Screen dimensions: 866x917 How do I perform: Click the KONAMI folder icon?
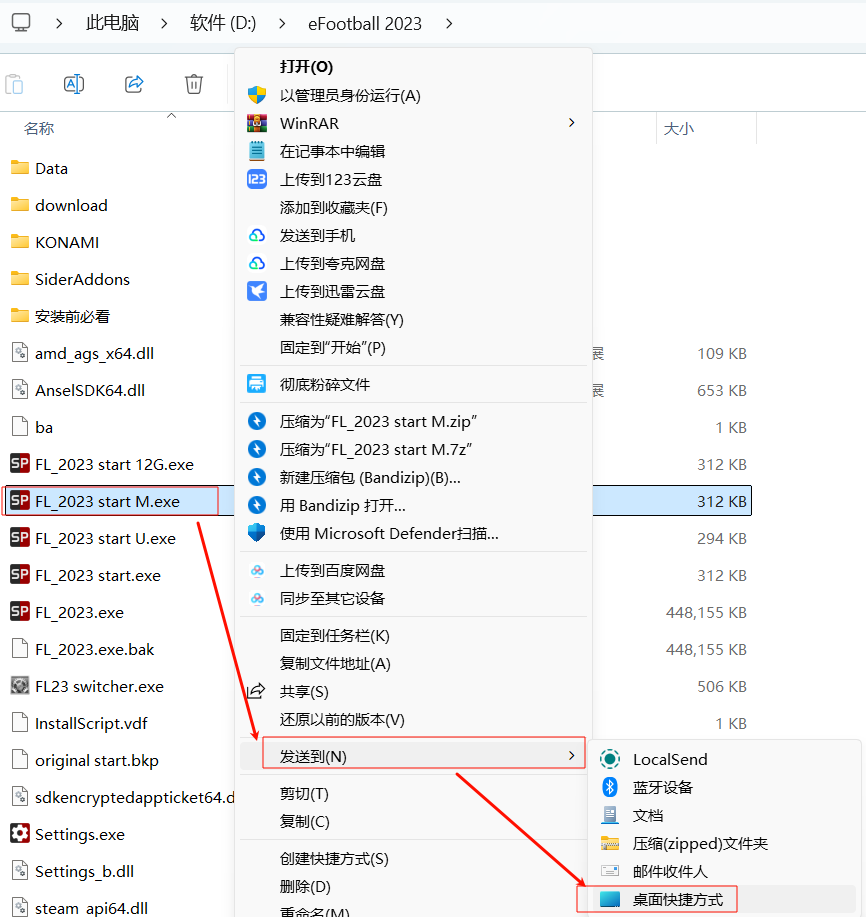click(20, 242)
